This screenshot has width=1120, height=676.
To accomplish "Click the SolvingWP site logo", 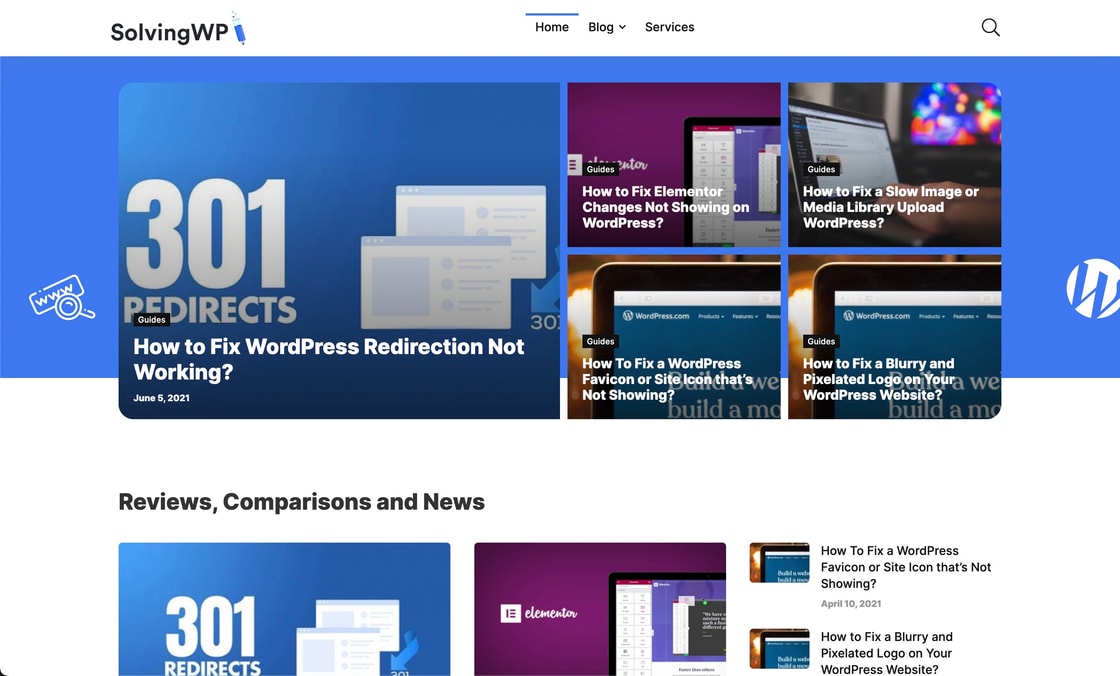I will 179,29.
